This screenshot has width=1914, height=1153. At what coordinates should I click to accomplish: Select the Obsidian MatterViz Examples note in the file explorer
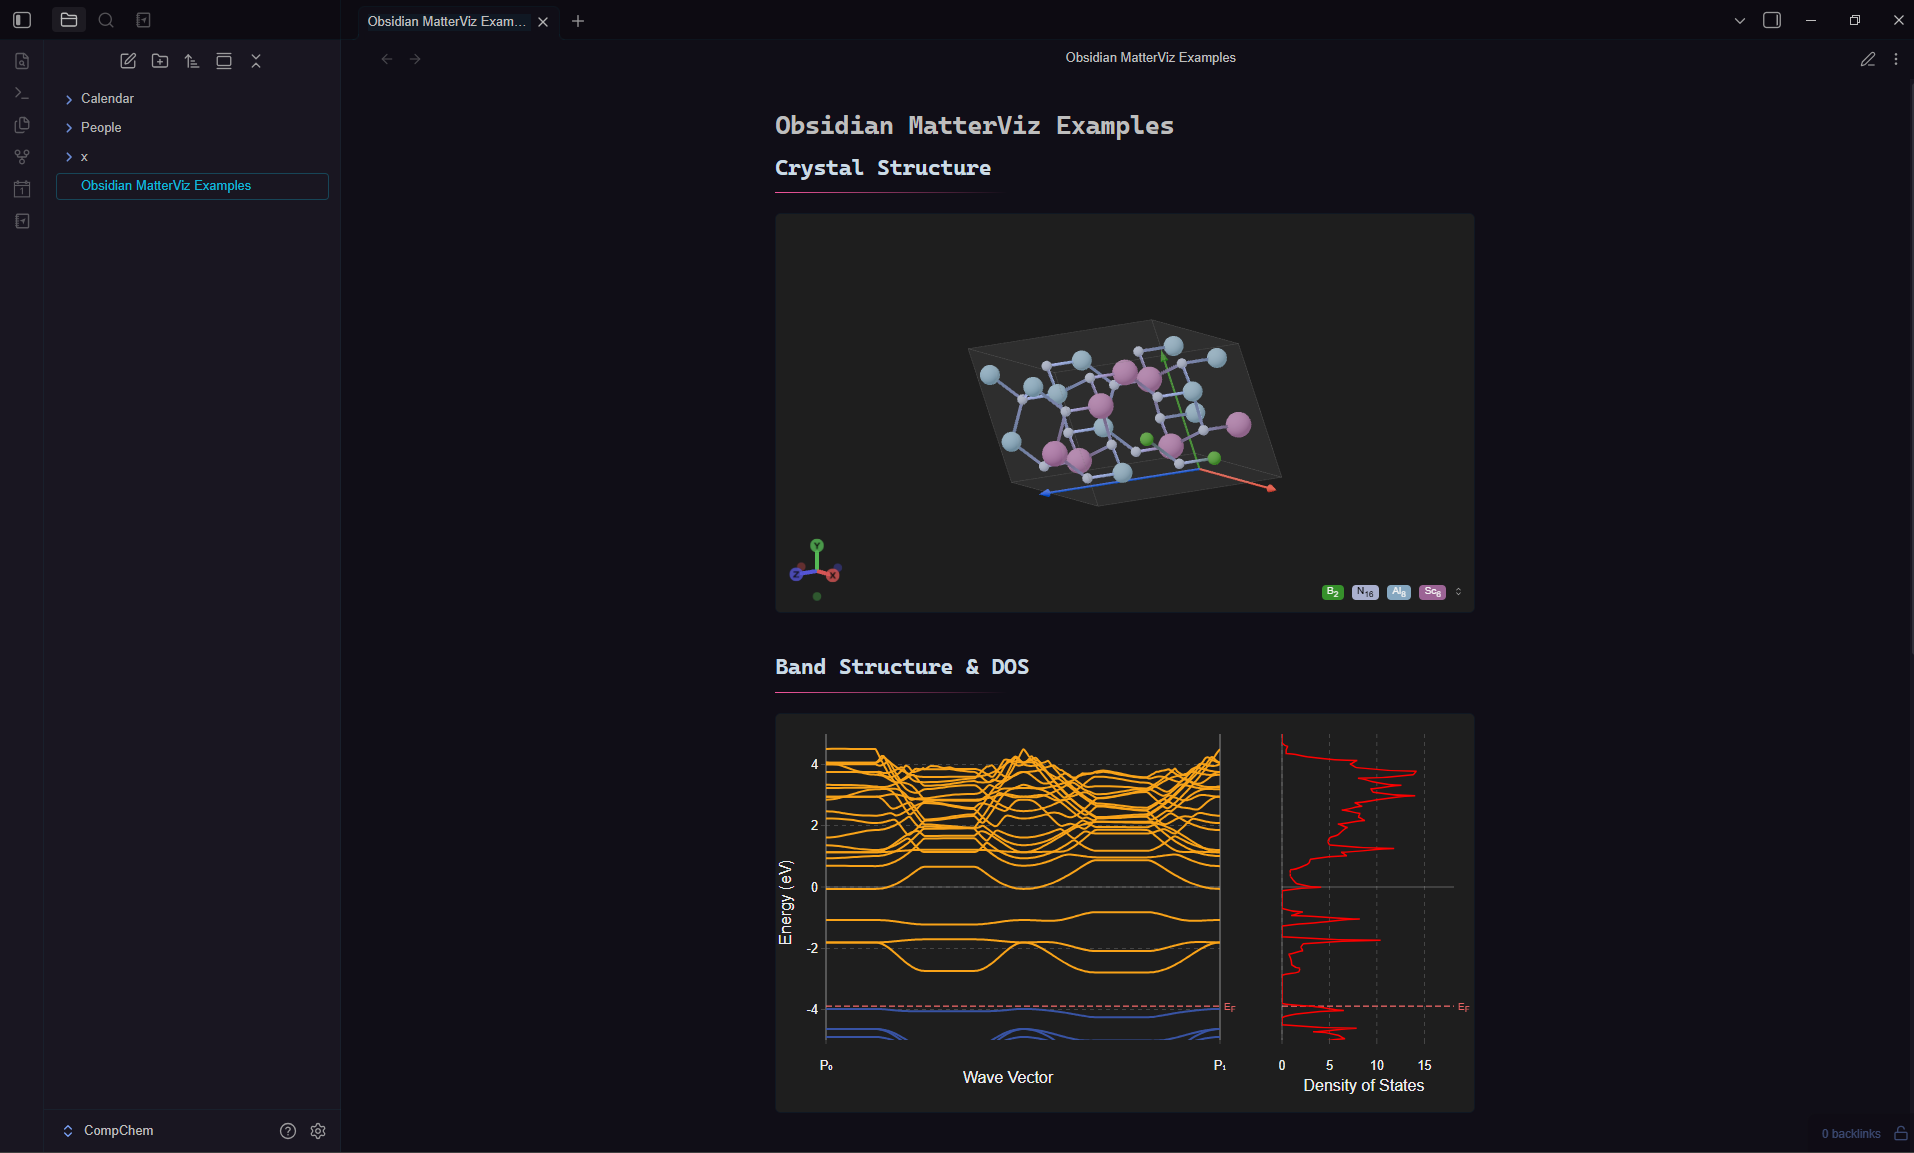click(192, 186)
